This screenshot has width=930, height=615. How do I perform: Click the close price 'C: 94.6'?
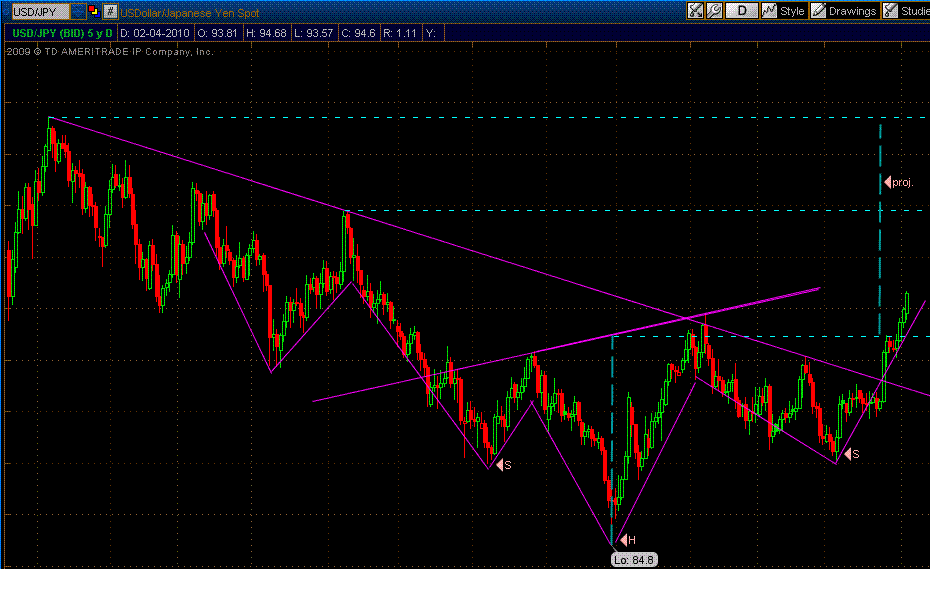coord(358,33)
